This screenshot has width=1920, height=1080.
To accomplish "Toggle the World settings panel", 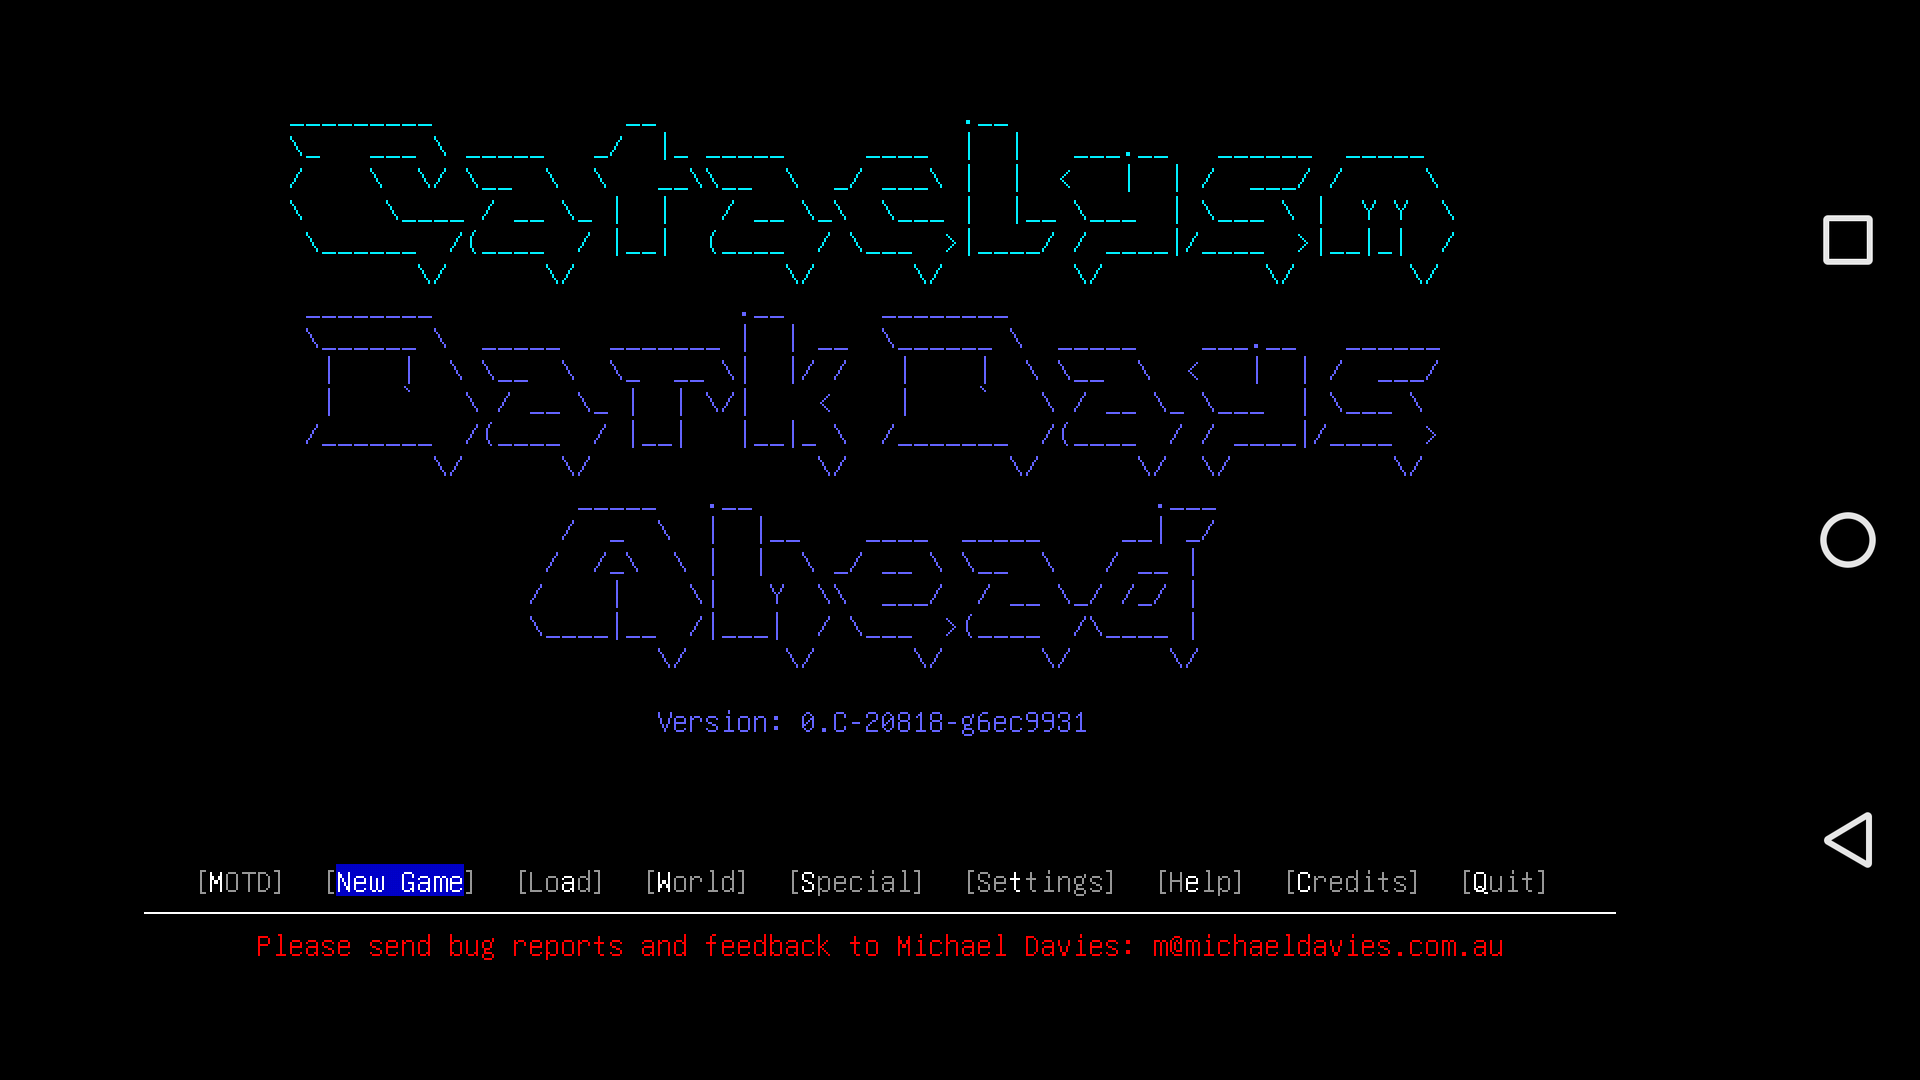I will (696, 881).
